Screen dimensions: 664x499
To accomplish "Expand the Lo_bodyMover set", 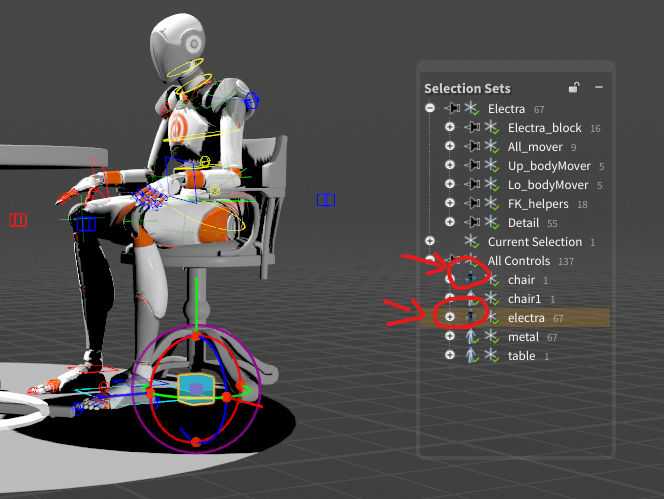I will pos(450,184).
